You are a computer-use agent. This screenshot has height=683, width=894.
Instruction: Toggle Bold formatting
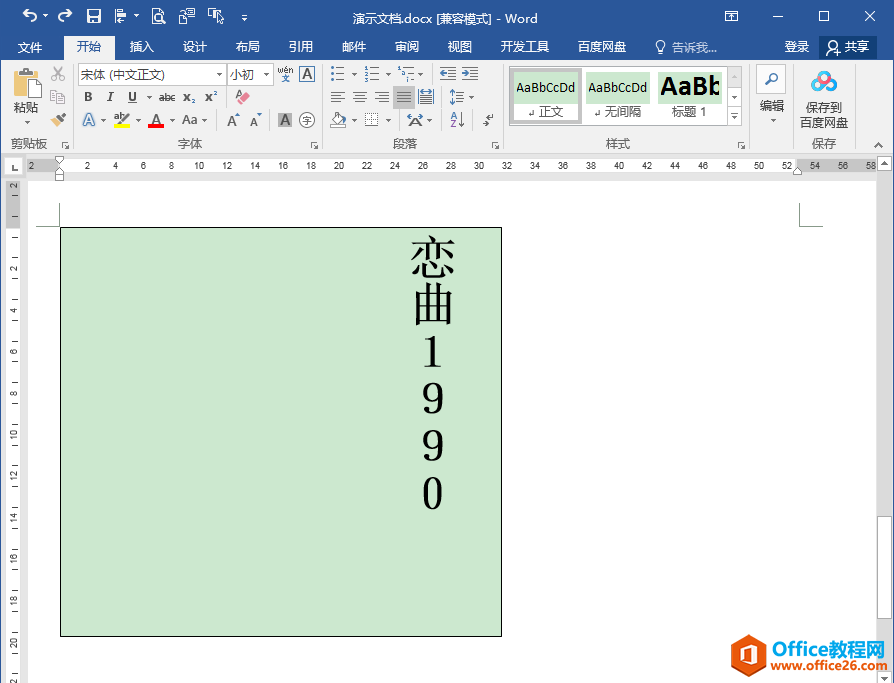pyautogui.click(x=88, y=97)
